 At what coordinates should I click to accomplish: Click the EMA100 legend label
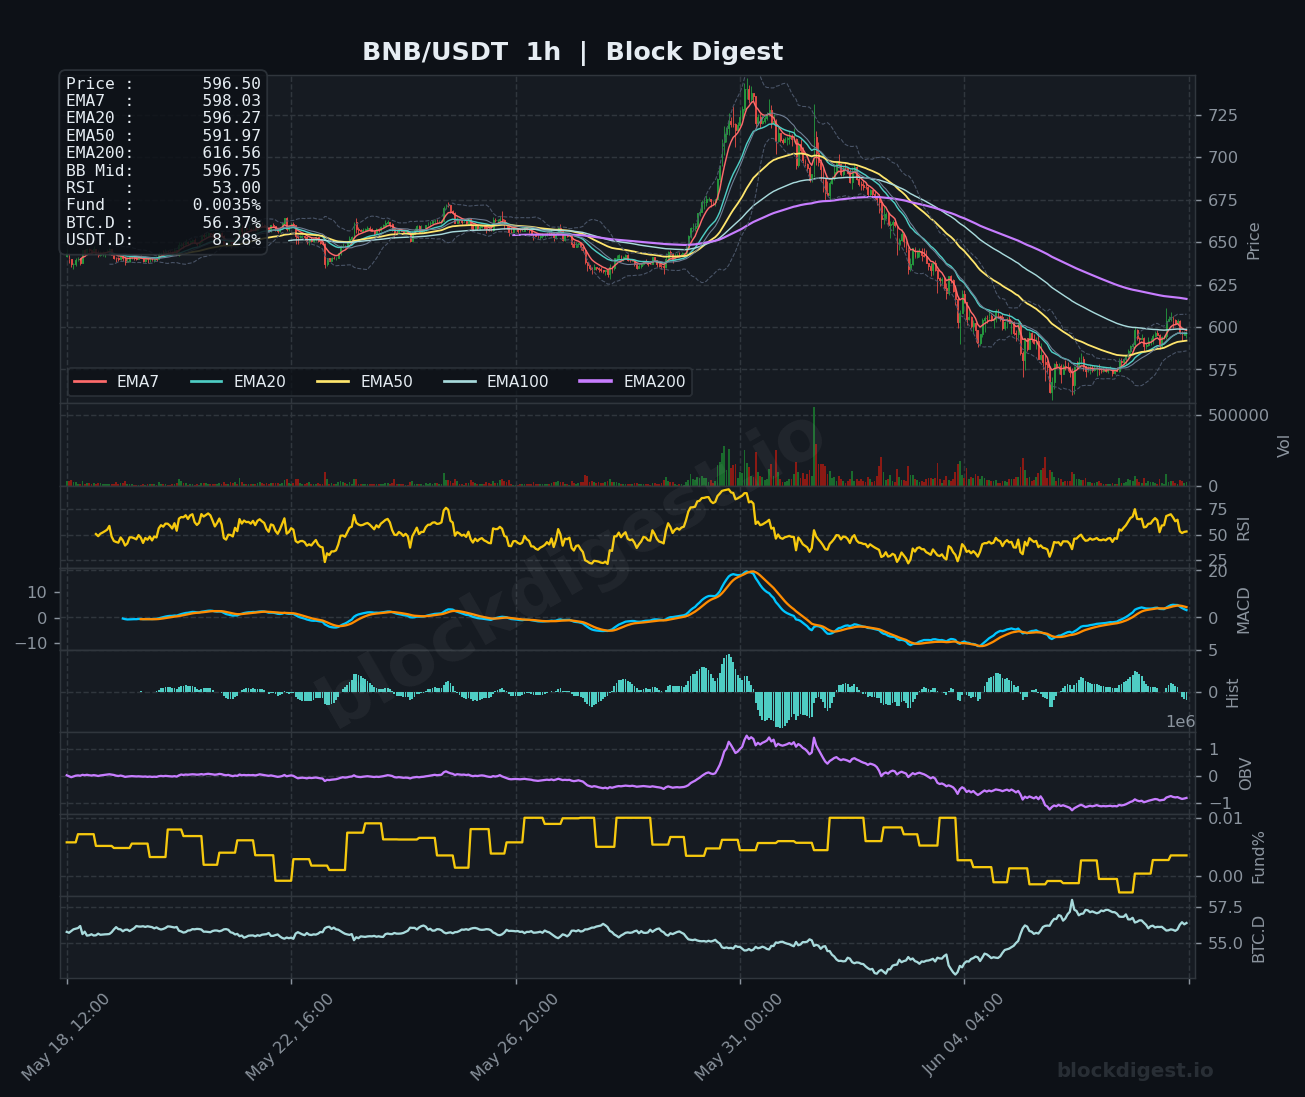517,382
